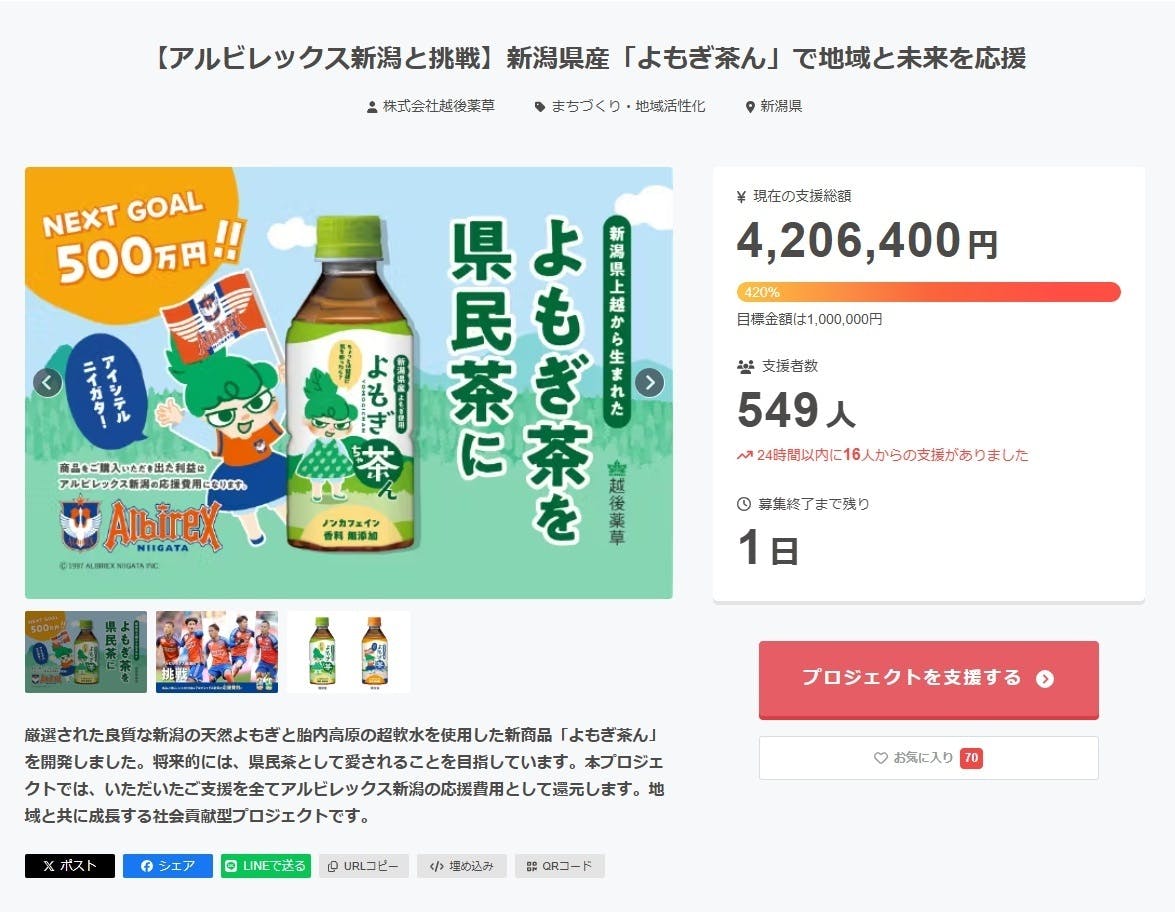Viewport: 1175px width, 912px height.
Task: Click the プロジェクトを支援する button
Action: [928, 679]
